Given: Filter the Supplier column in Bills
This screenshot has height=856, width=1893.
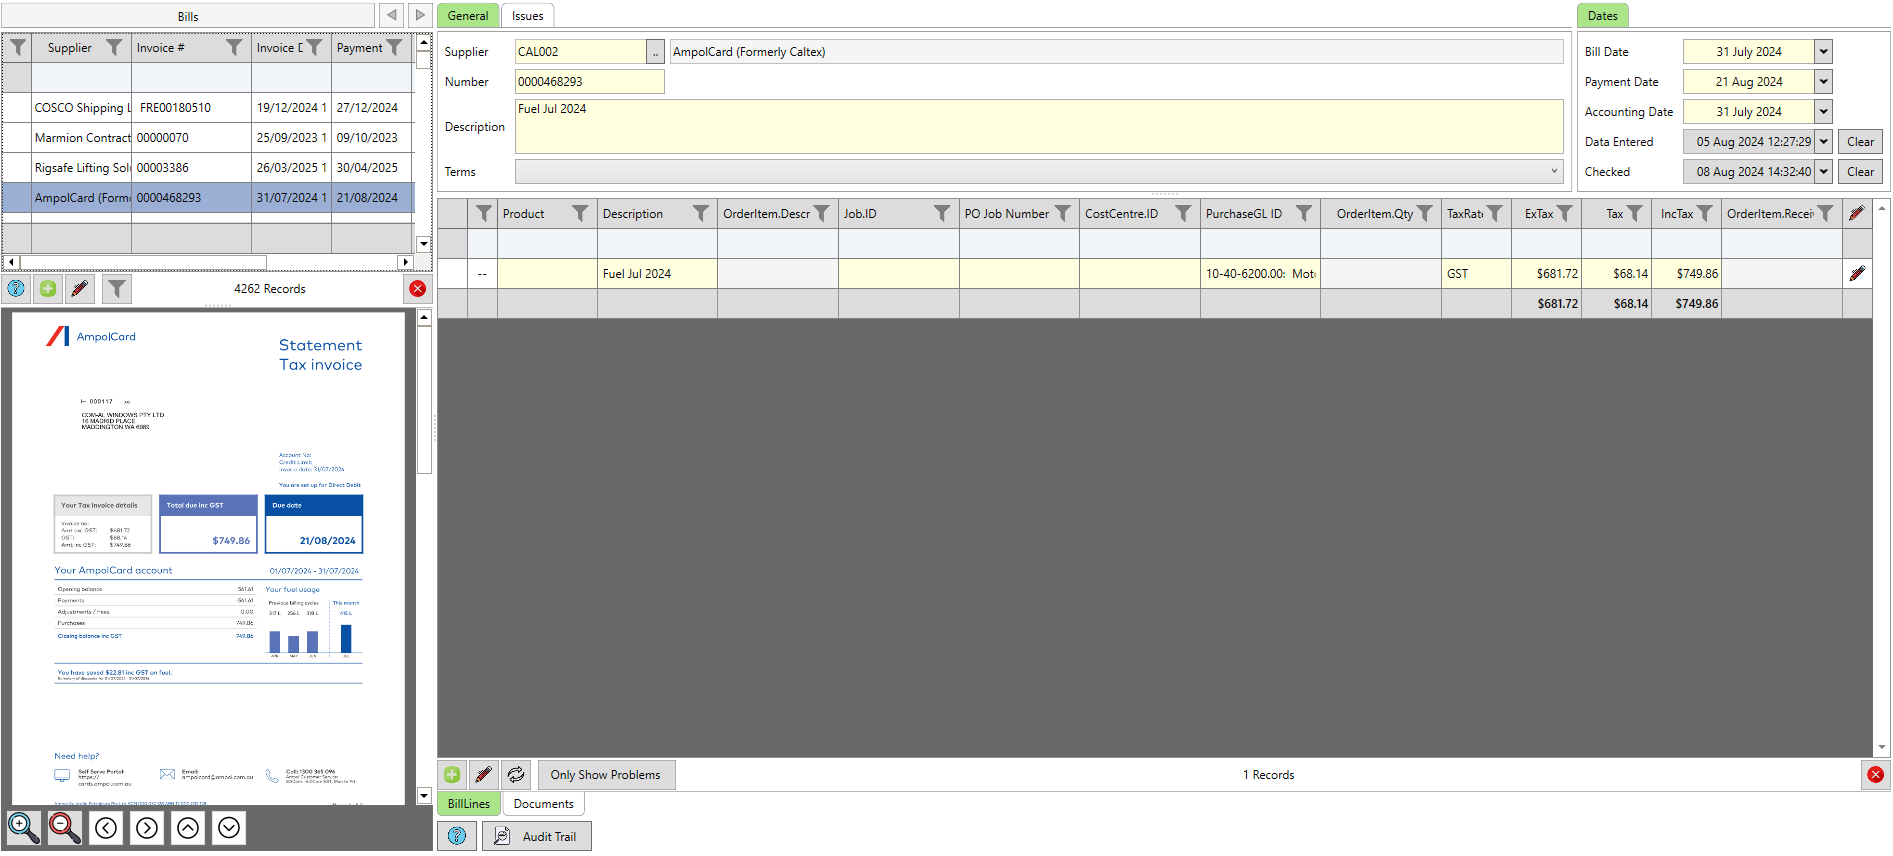Looking at the screenshot, I should (x=114, y=48).
